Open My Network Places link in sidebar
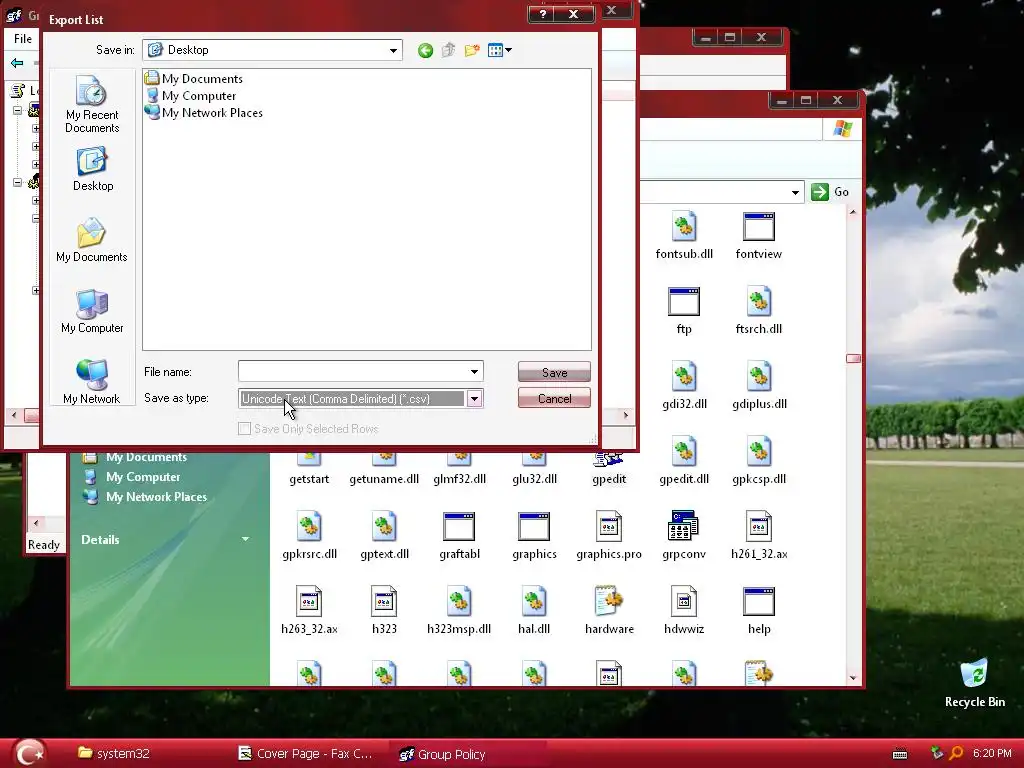This screenshot has height=768, width=1024. 156,497
